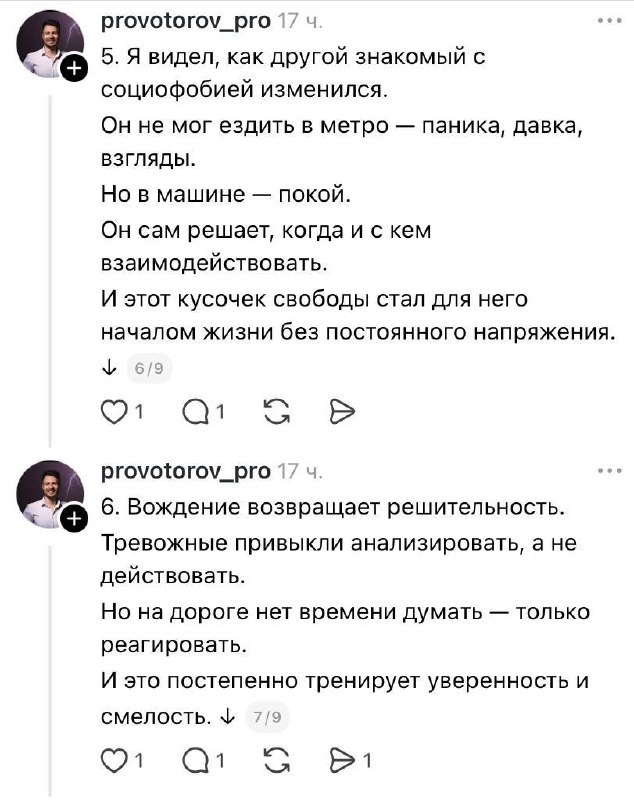Open comments on the second post
This screenshot has width=634, height=800.
tap(195, 761)
